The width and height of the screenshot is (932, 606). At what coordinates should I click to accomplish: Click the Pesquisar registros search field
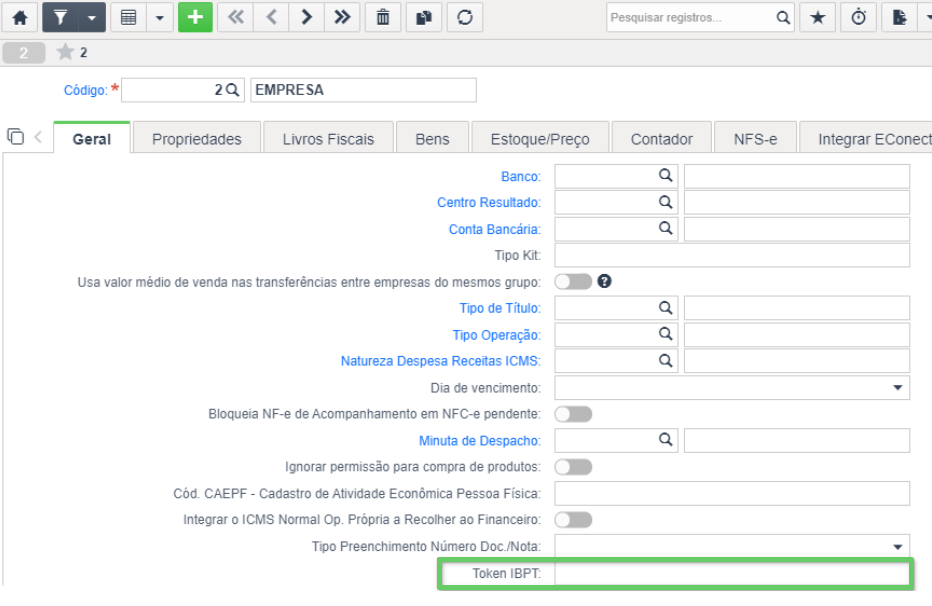(689, 17)
